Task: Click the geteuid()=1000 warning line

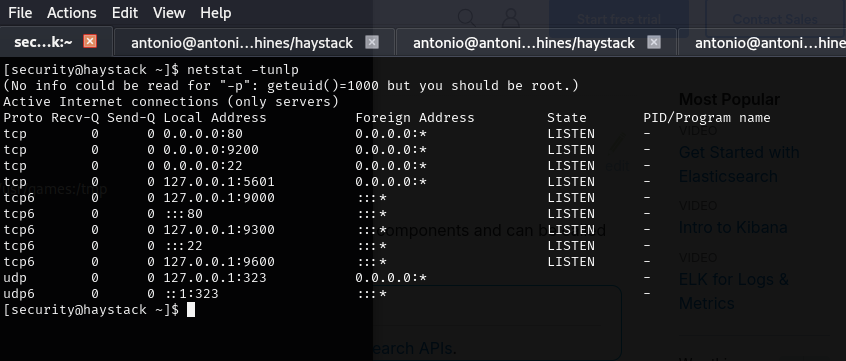Action: [x=291, y=86]
